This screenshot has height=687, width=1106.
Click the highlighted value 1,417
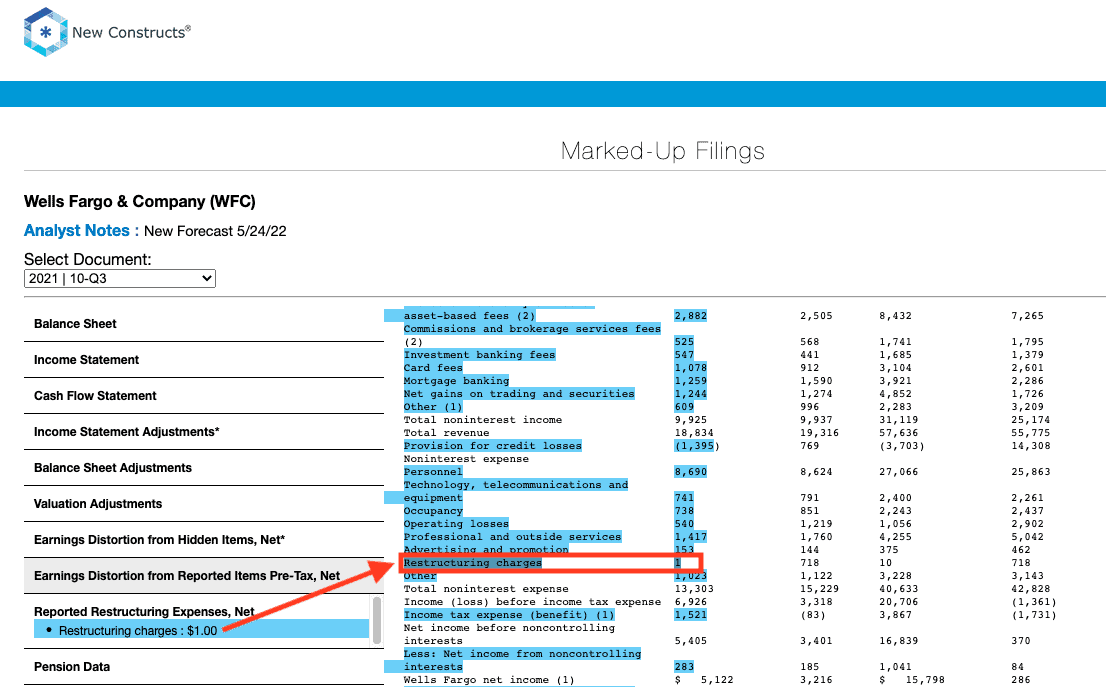pyautogui.click(x=691, y=537)
